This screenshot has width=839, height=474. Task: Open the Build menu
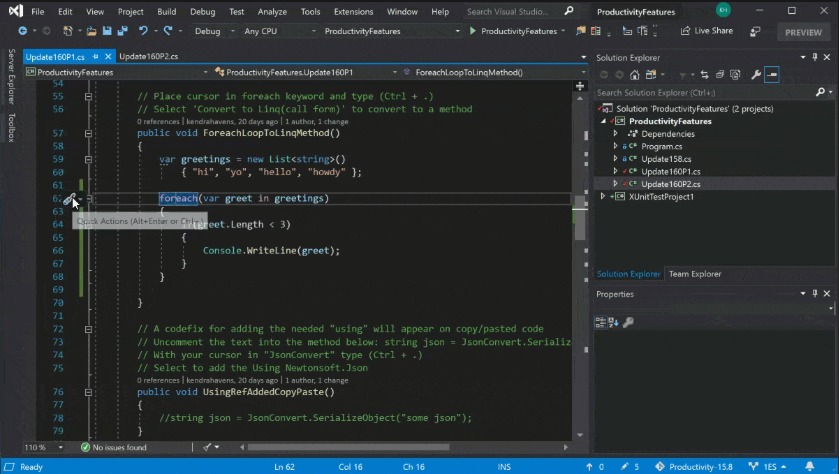166,11
